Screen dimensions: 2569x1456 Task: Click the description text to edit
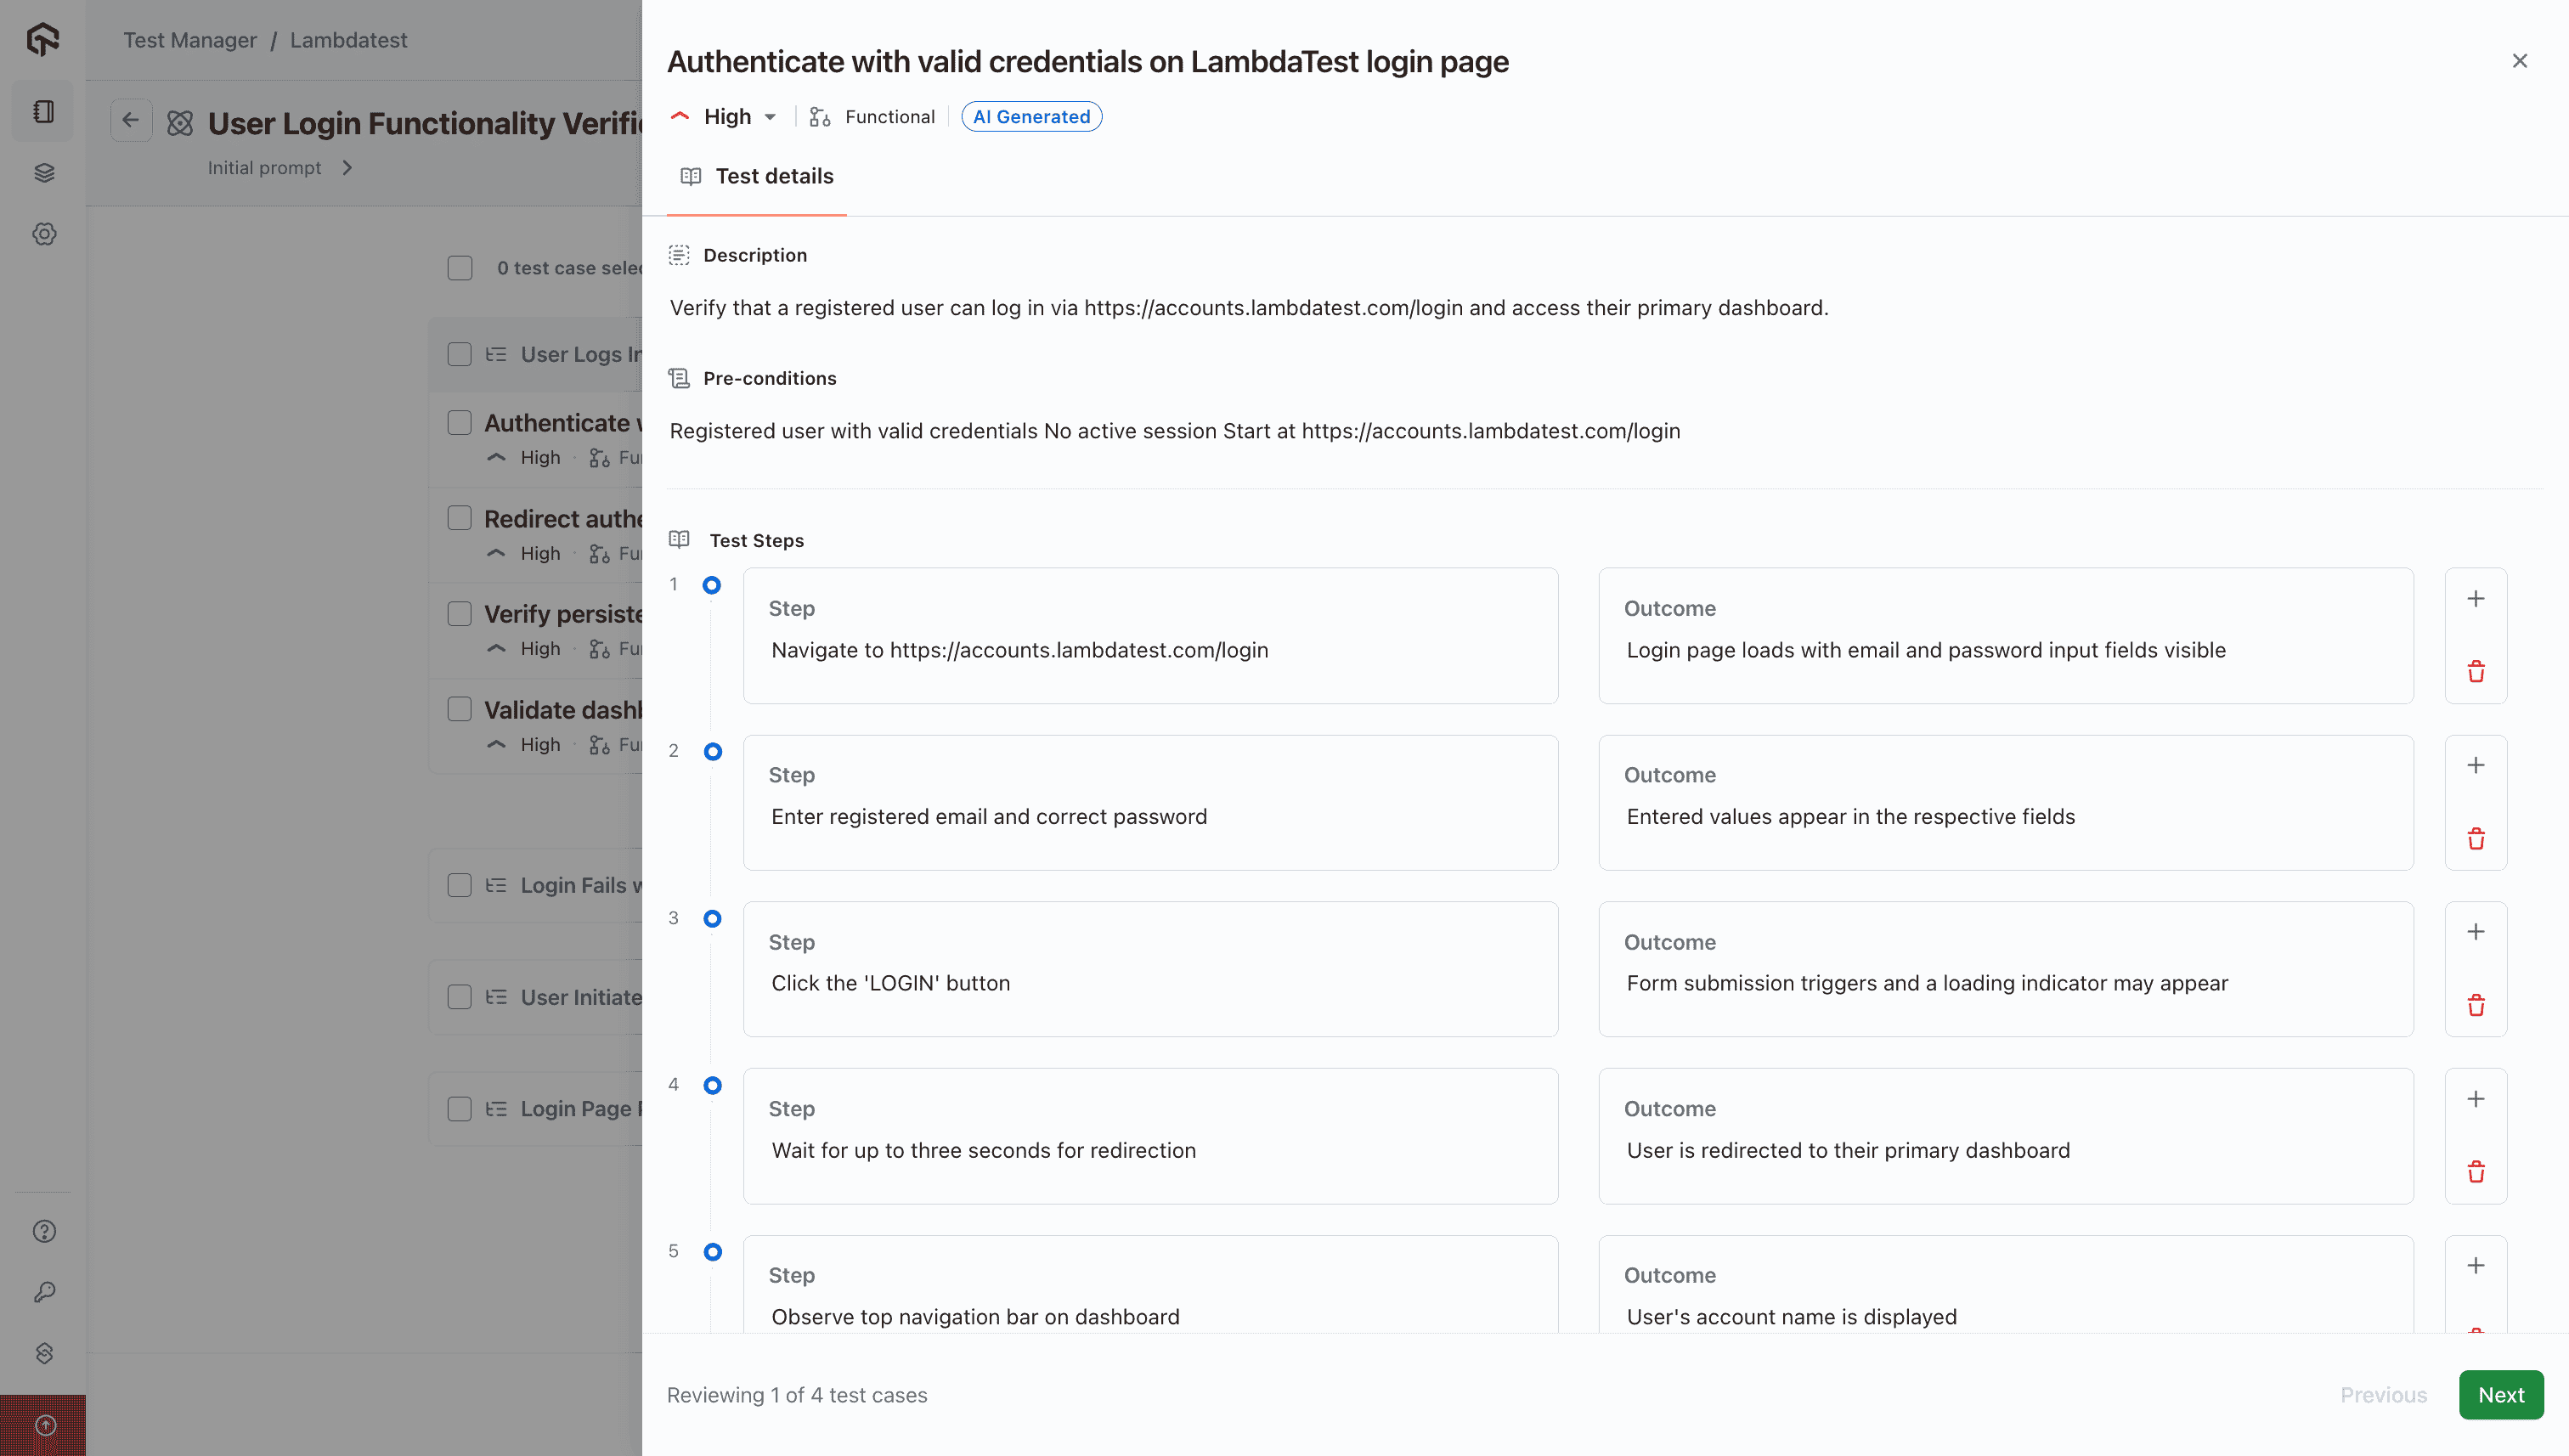pyautogui.click(x=1248, y=308)
